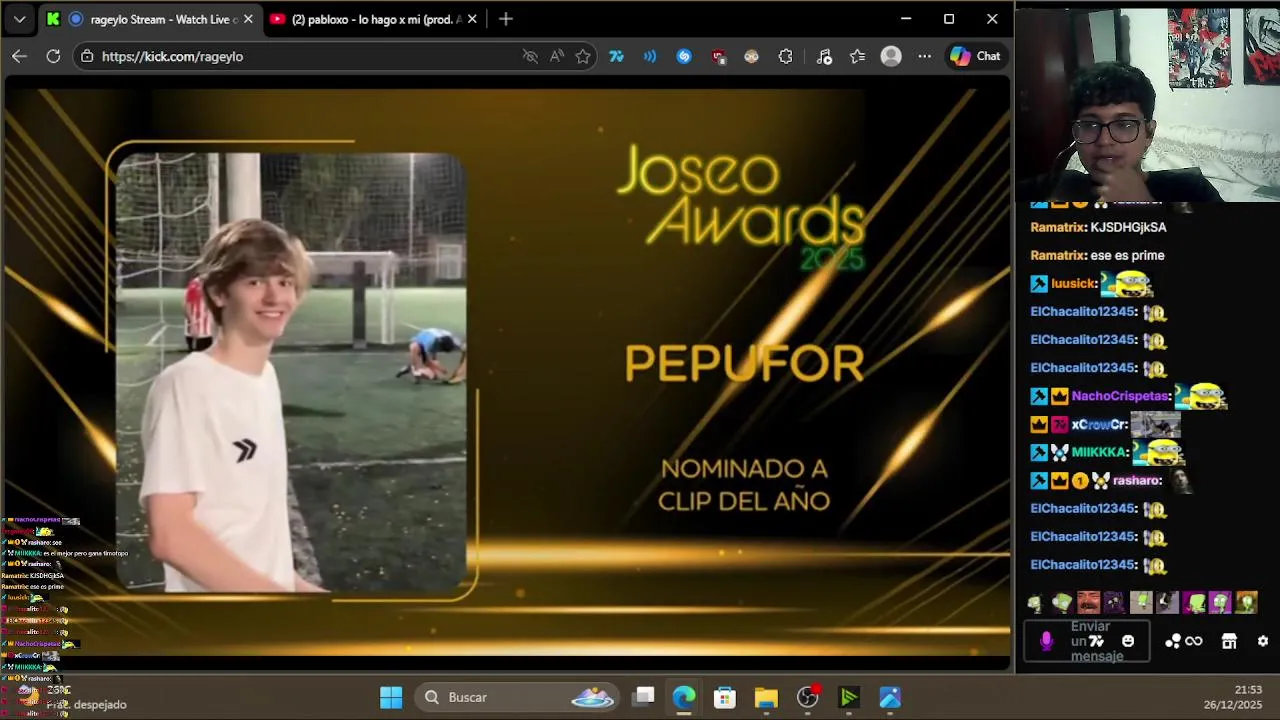Screen dimensions: 1280x720
Task: Pick the last orange-background emote
Action: pyautogui.click(x=1245, y=603)
